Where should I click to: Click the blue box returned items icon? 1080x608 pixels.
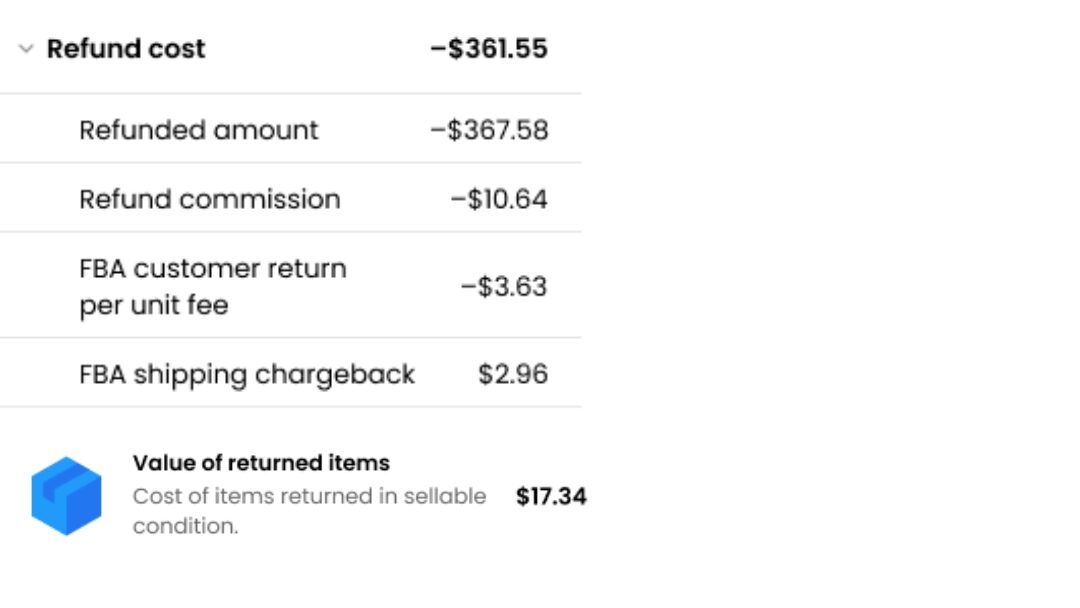66,496
